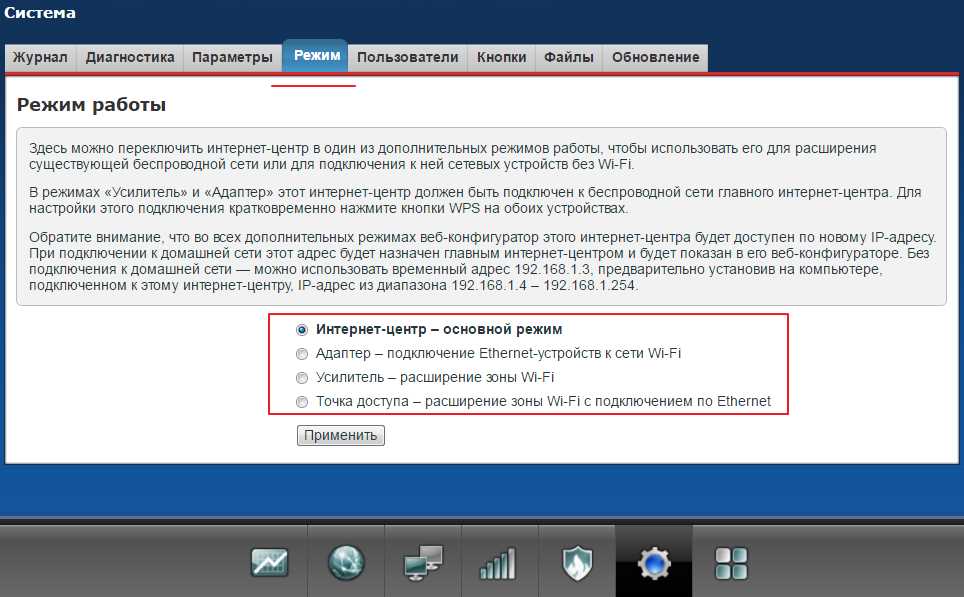Click the paragraph starting with В режимах «Усилитель»
Image resolution: width=964 pixels, height=597 pixels.
(475, 200)
